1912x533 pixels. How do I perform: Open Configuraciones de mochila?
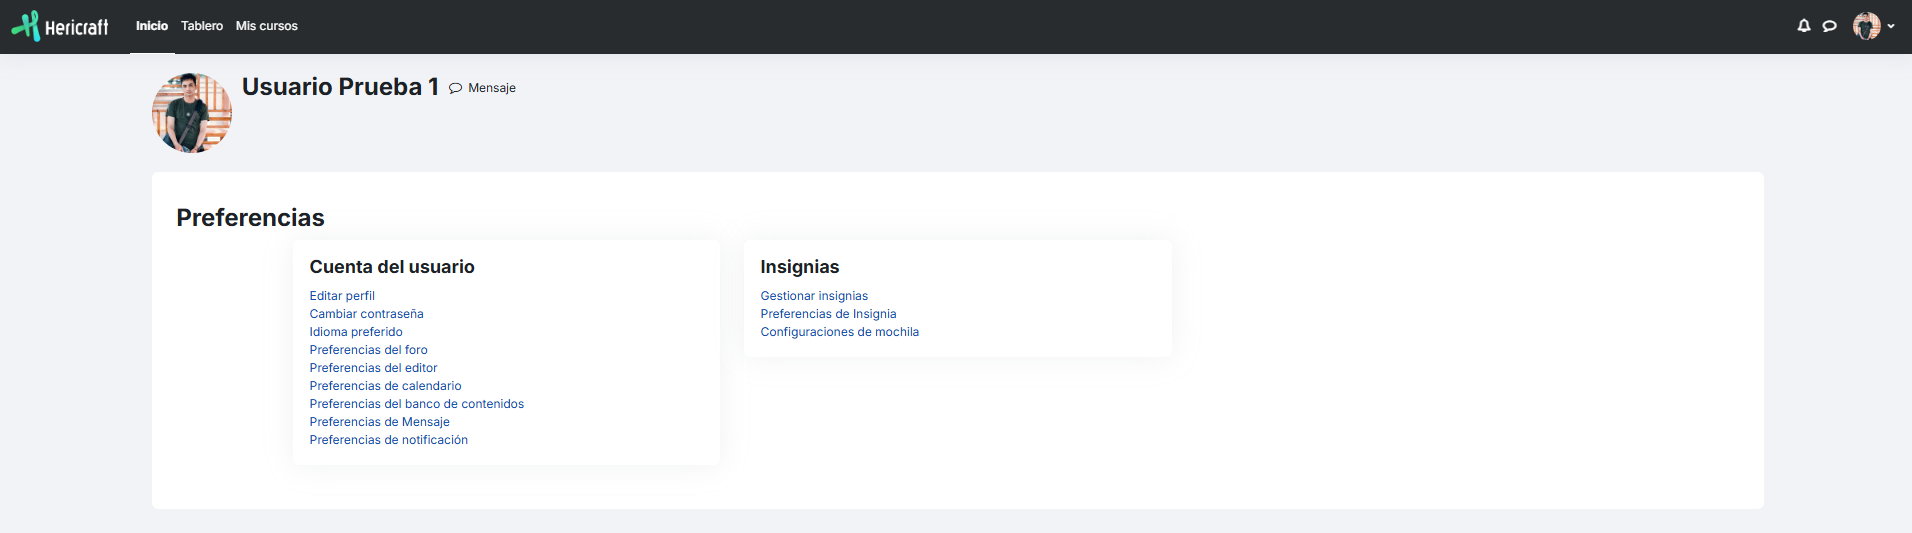point(839,332)
